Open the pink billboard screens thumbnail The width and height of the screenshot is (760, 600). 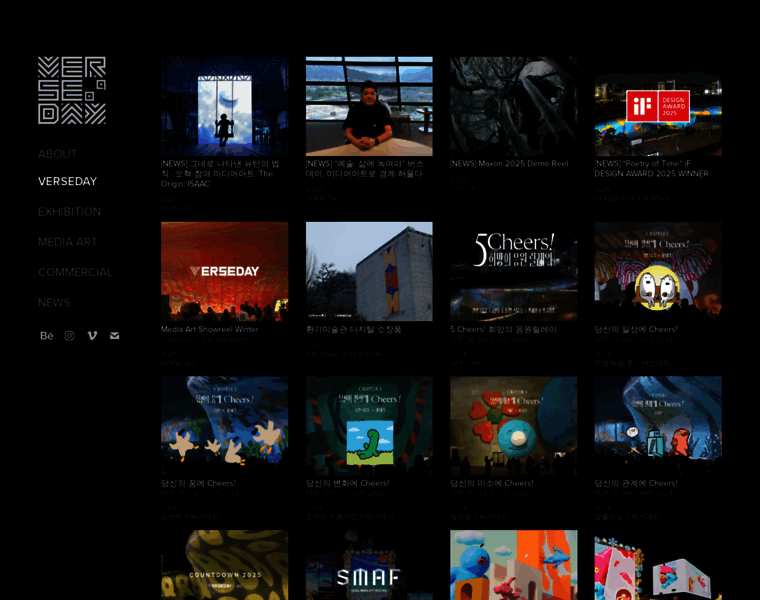click(x=658, y=565)
